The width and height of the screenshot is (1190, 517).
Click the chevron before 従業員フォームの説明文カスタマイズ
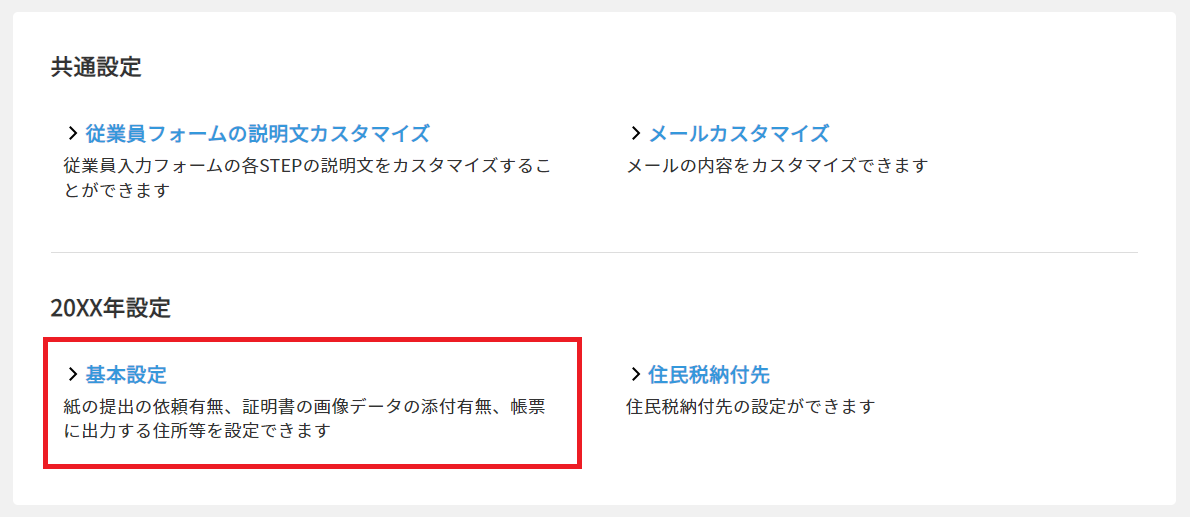(x=72, y=133)
